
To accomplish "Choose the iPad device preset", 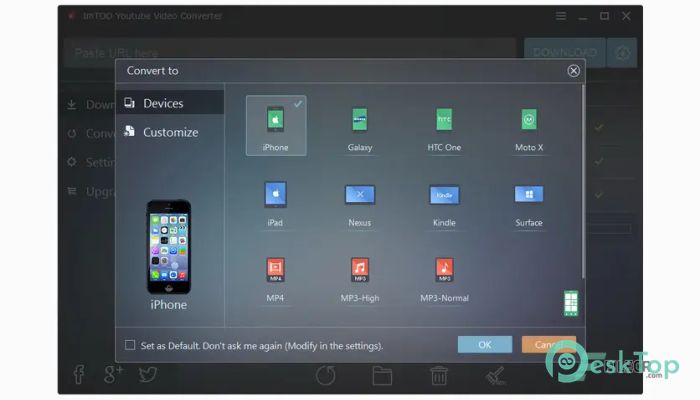I will click(x=275, y=204).
